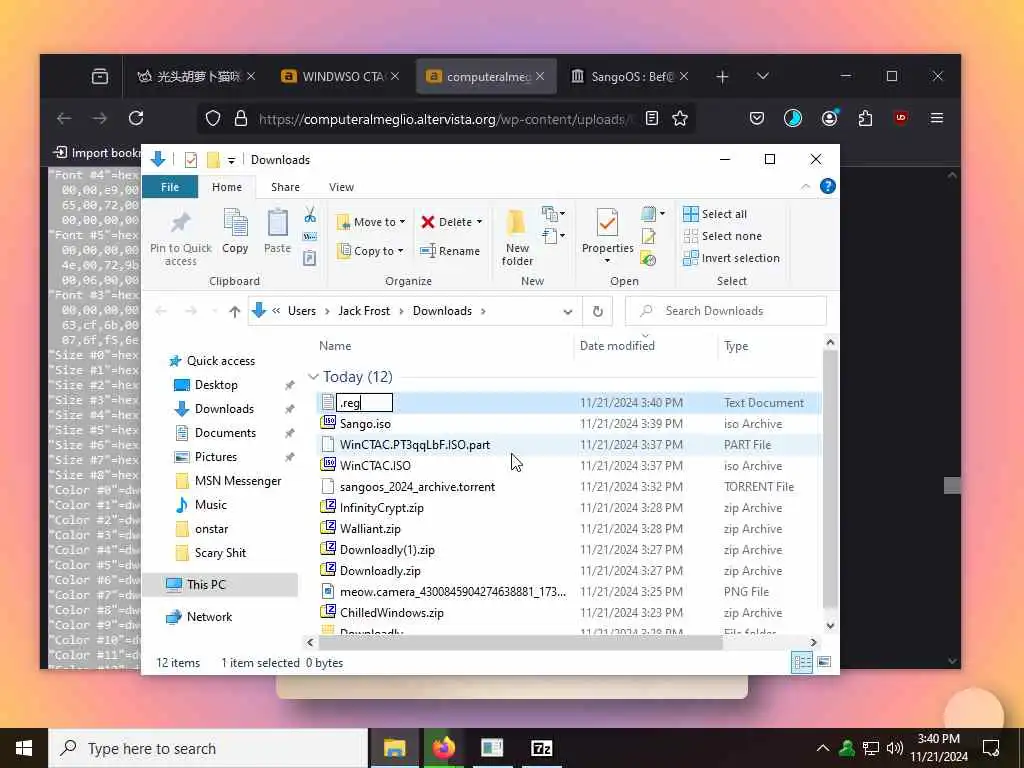Open Firefox account profile icon
The height and width of the screenshot is (768, 1024).
point(829,118)
